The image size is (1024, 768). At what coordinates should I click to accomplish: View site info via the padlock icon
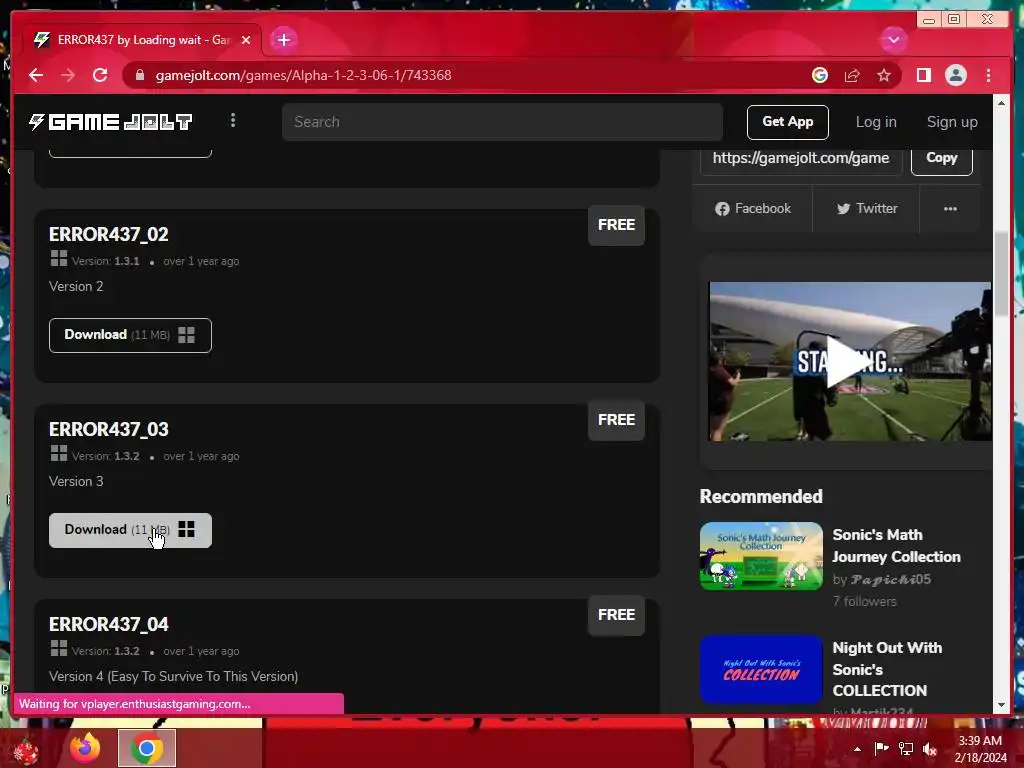139,75
